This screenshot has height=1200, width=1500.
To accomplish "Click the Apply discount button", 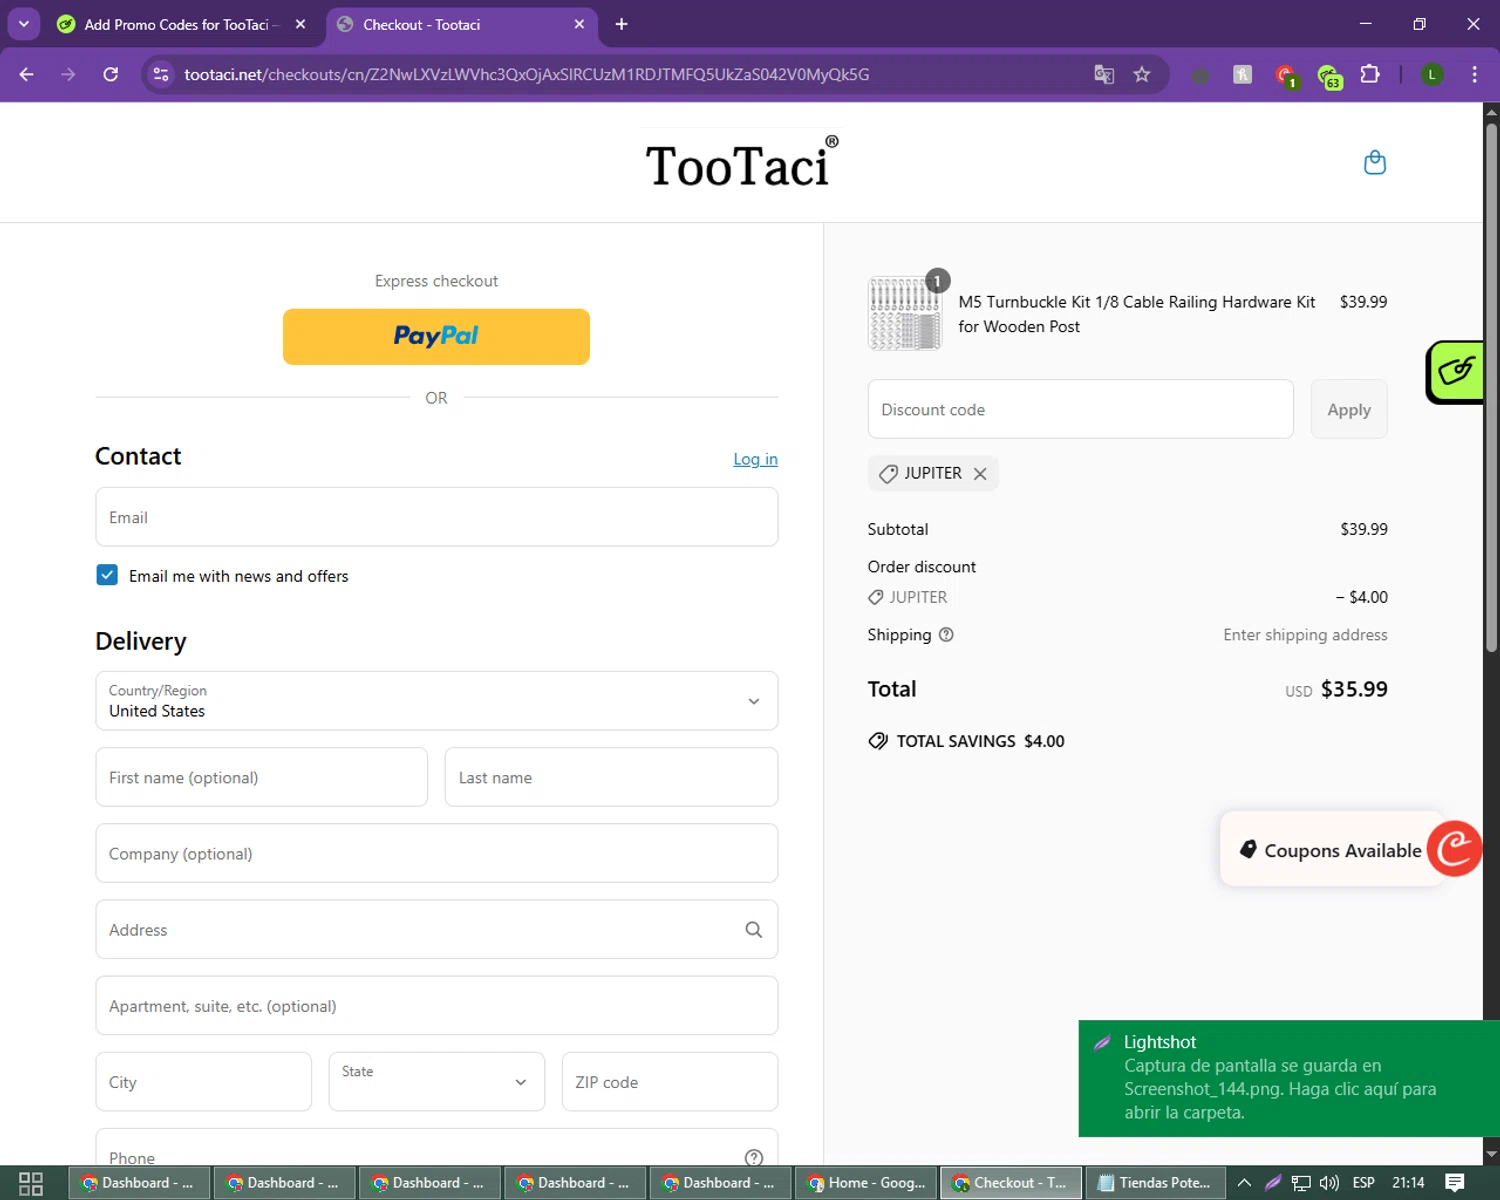I will [1349, 409].
